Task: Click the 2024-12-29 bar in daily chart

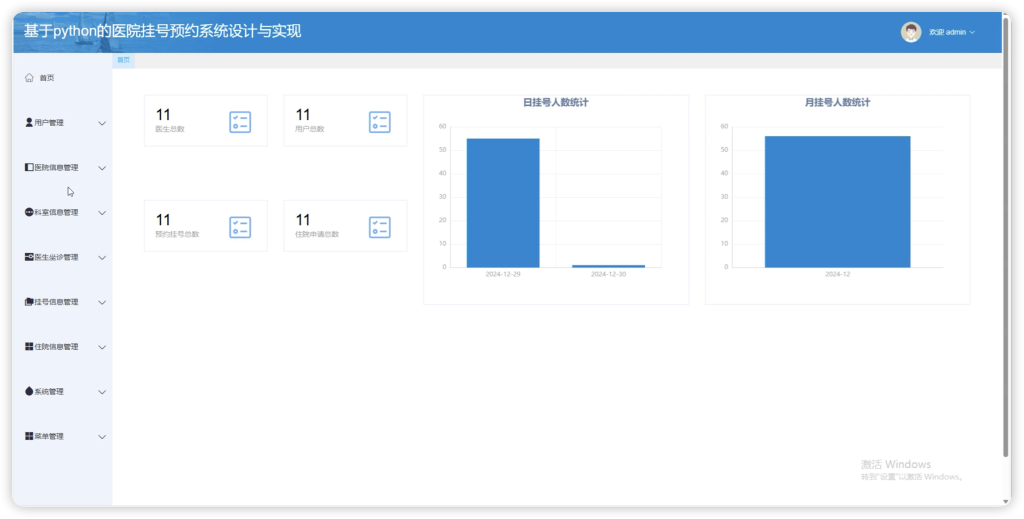Action: [503, 203]
